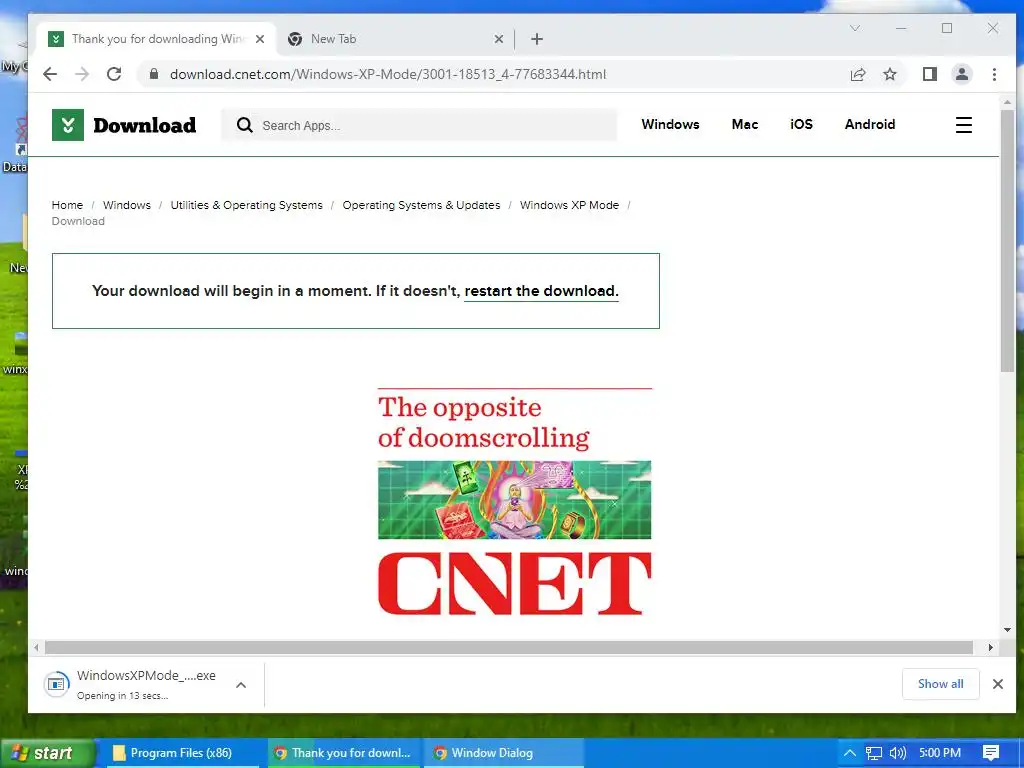The width and height of the screenshot is (1024, 768).
Task: Click Show all downloads button
Action: pos(940,684)
